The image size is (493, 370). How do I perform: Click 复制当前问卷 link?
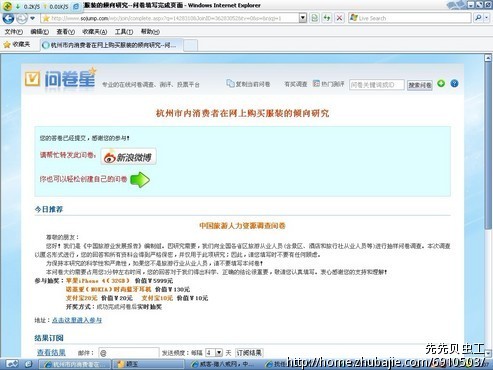click(248, 84)
